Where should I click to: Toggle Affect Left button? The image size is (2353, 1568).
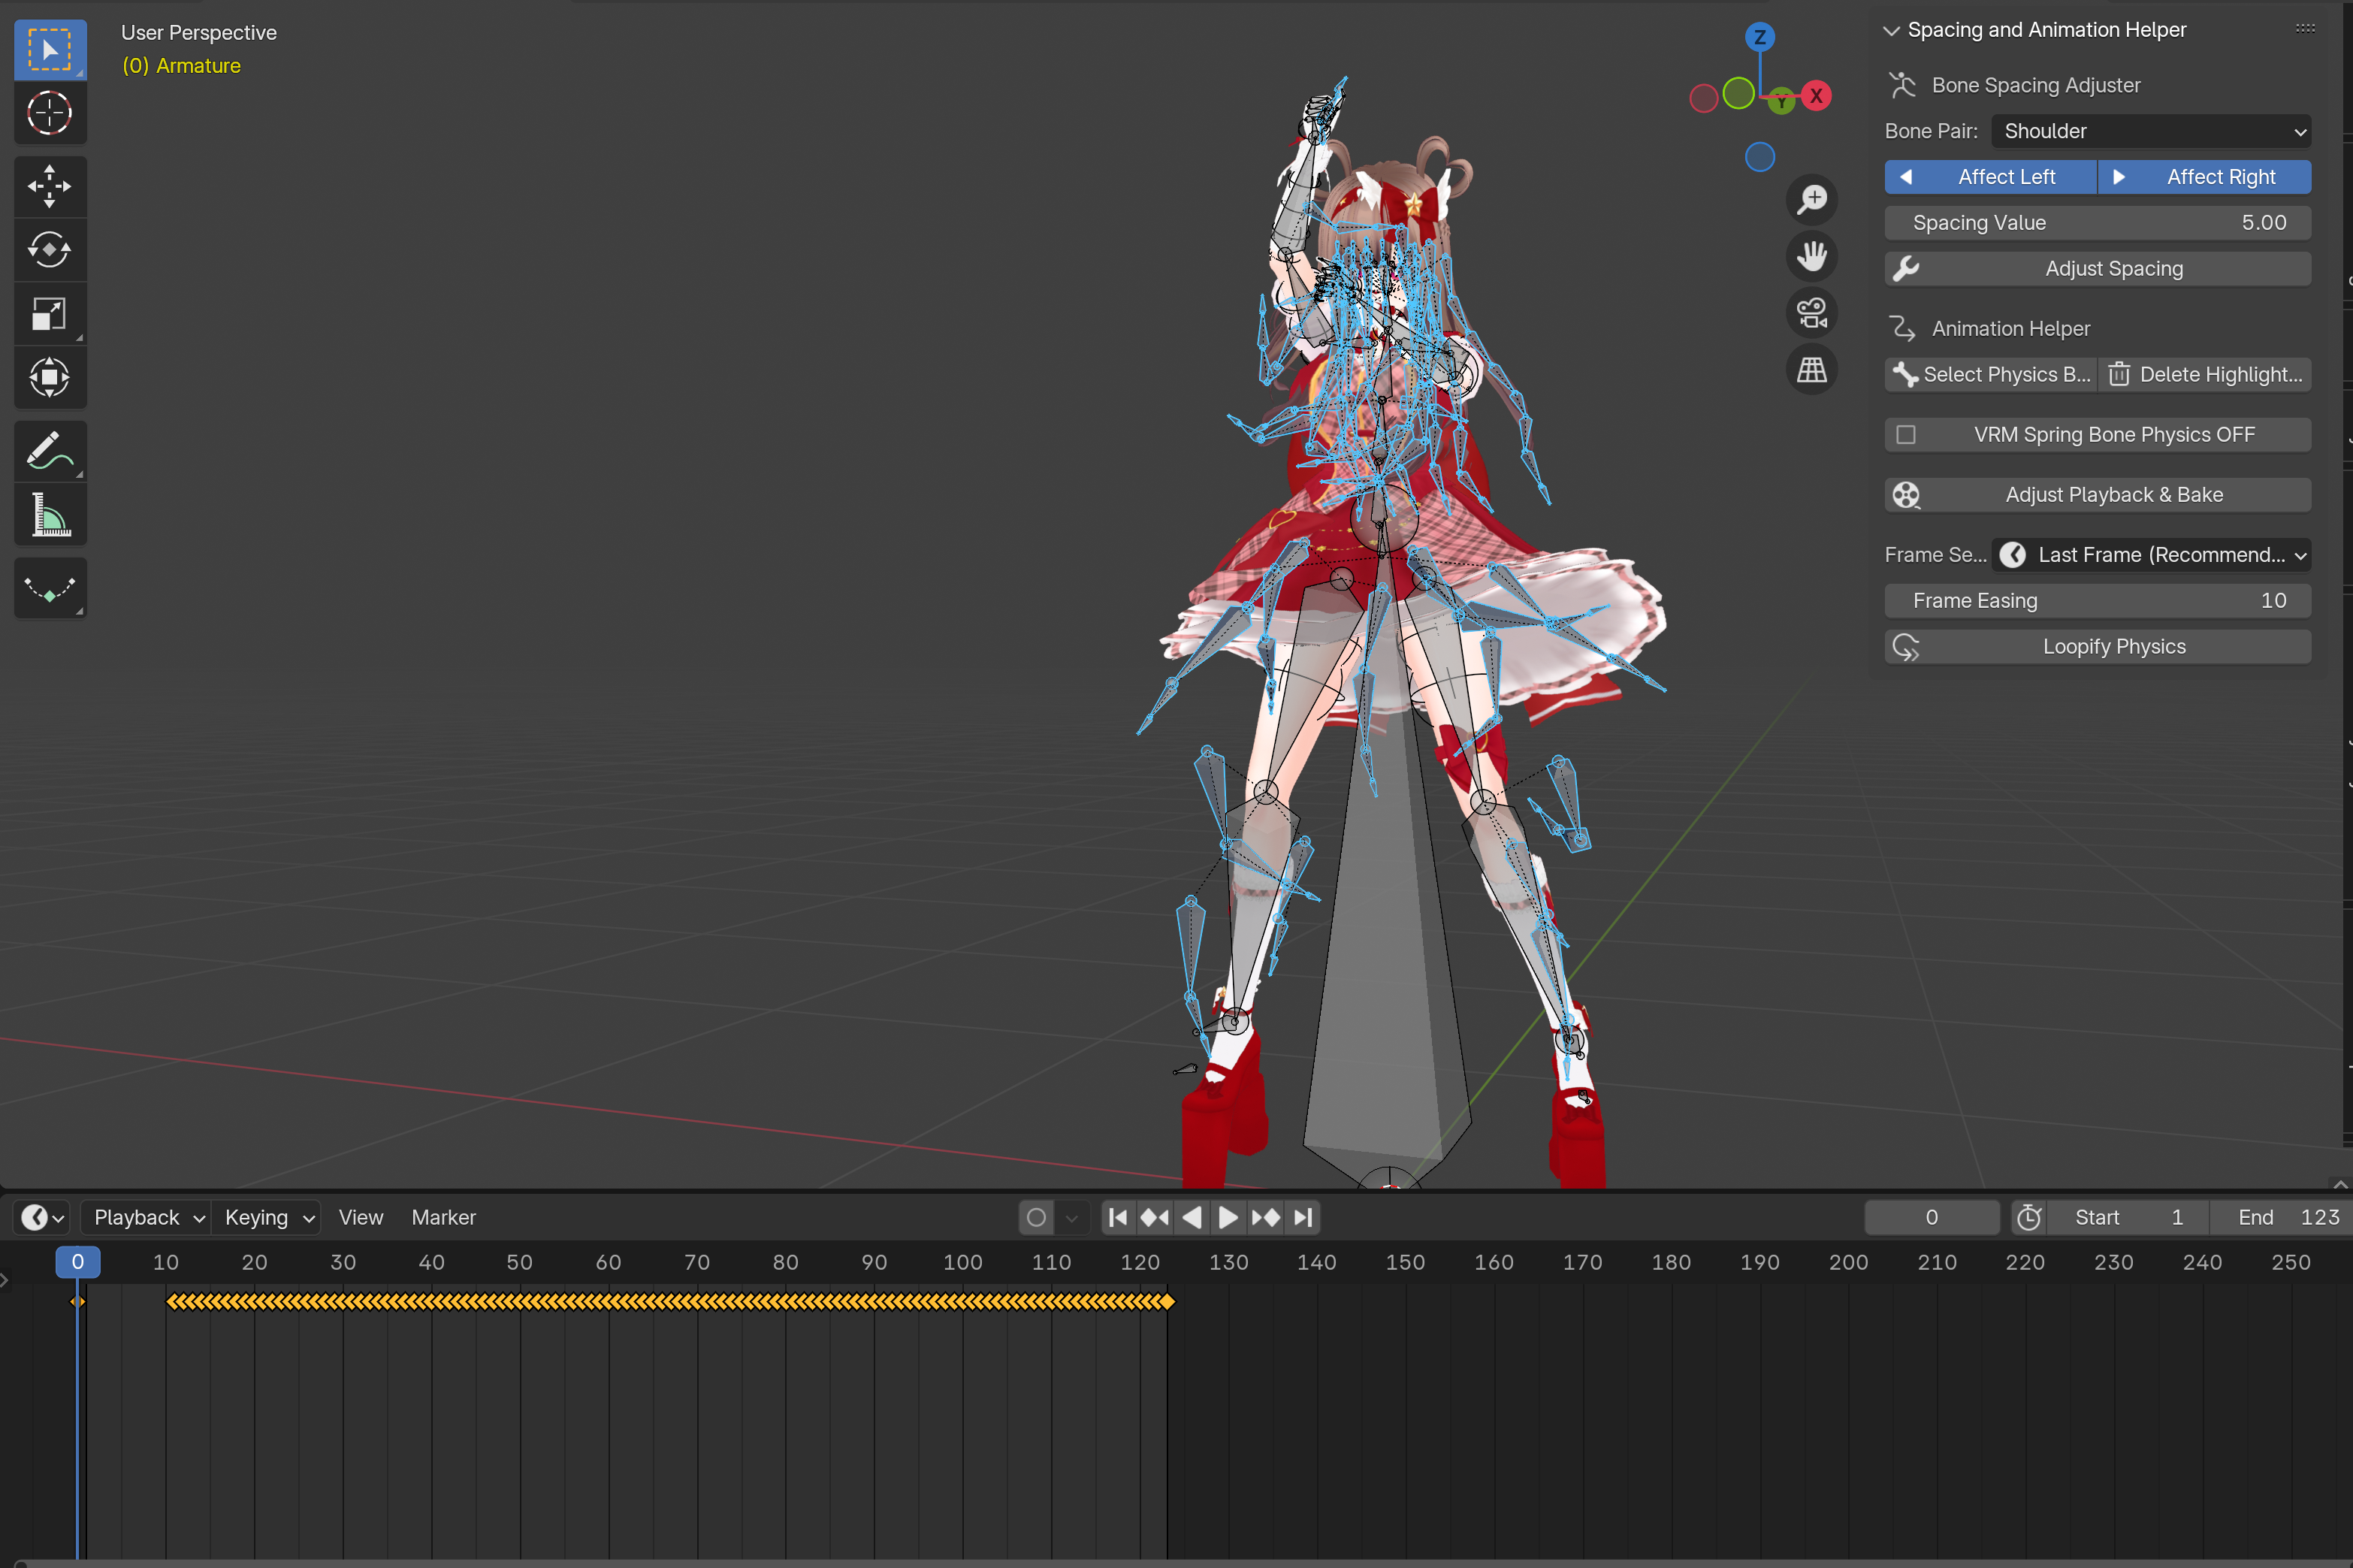(1990, 177)
